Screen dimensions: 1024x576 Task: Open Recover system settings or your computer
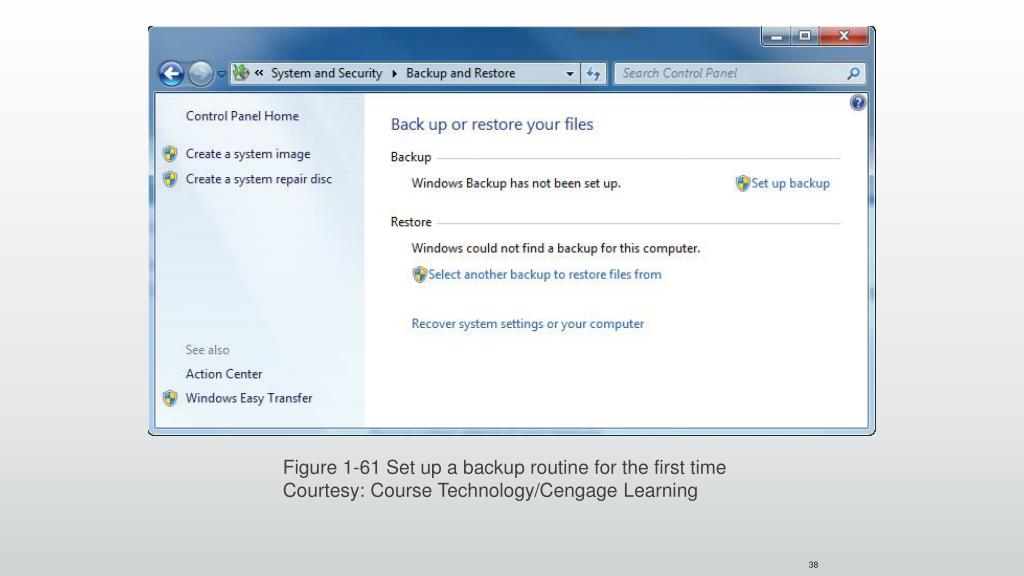(x=528, y=324)
